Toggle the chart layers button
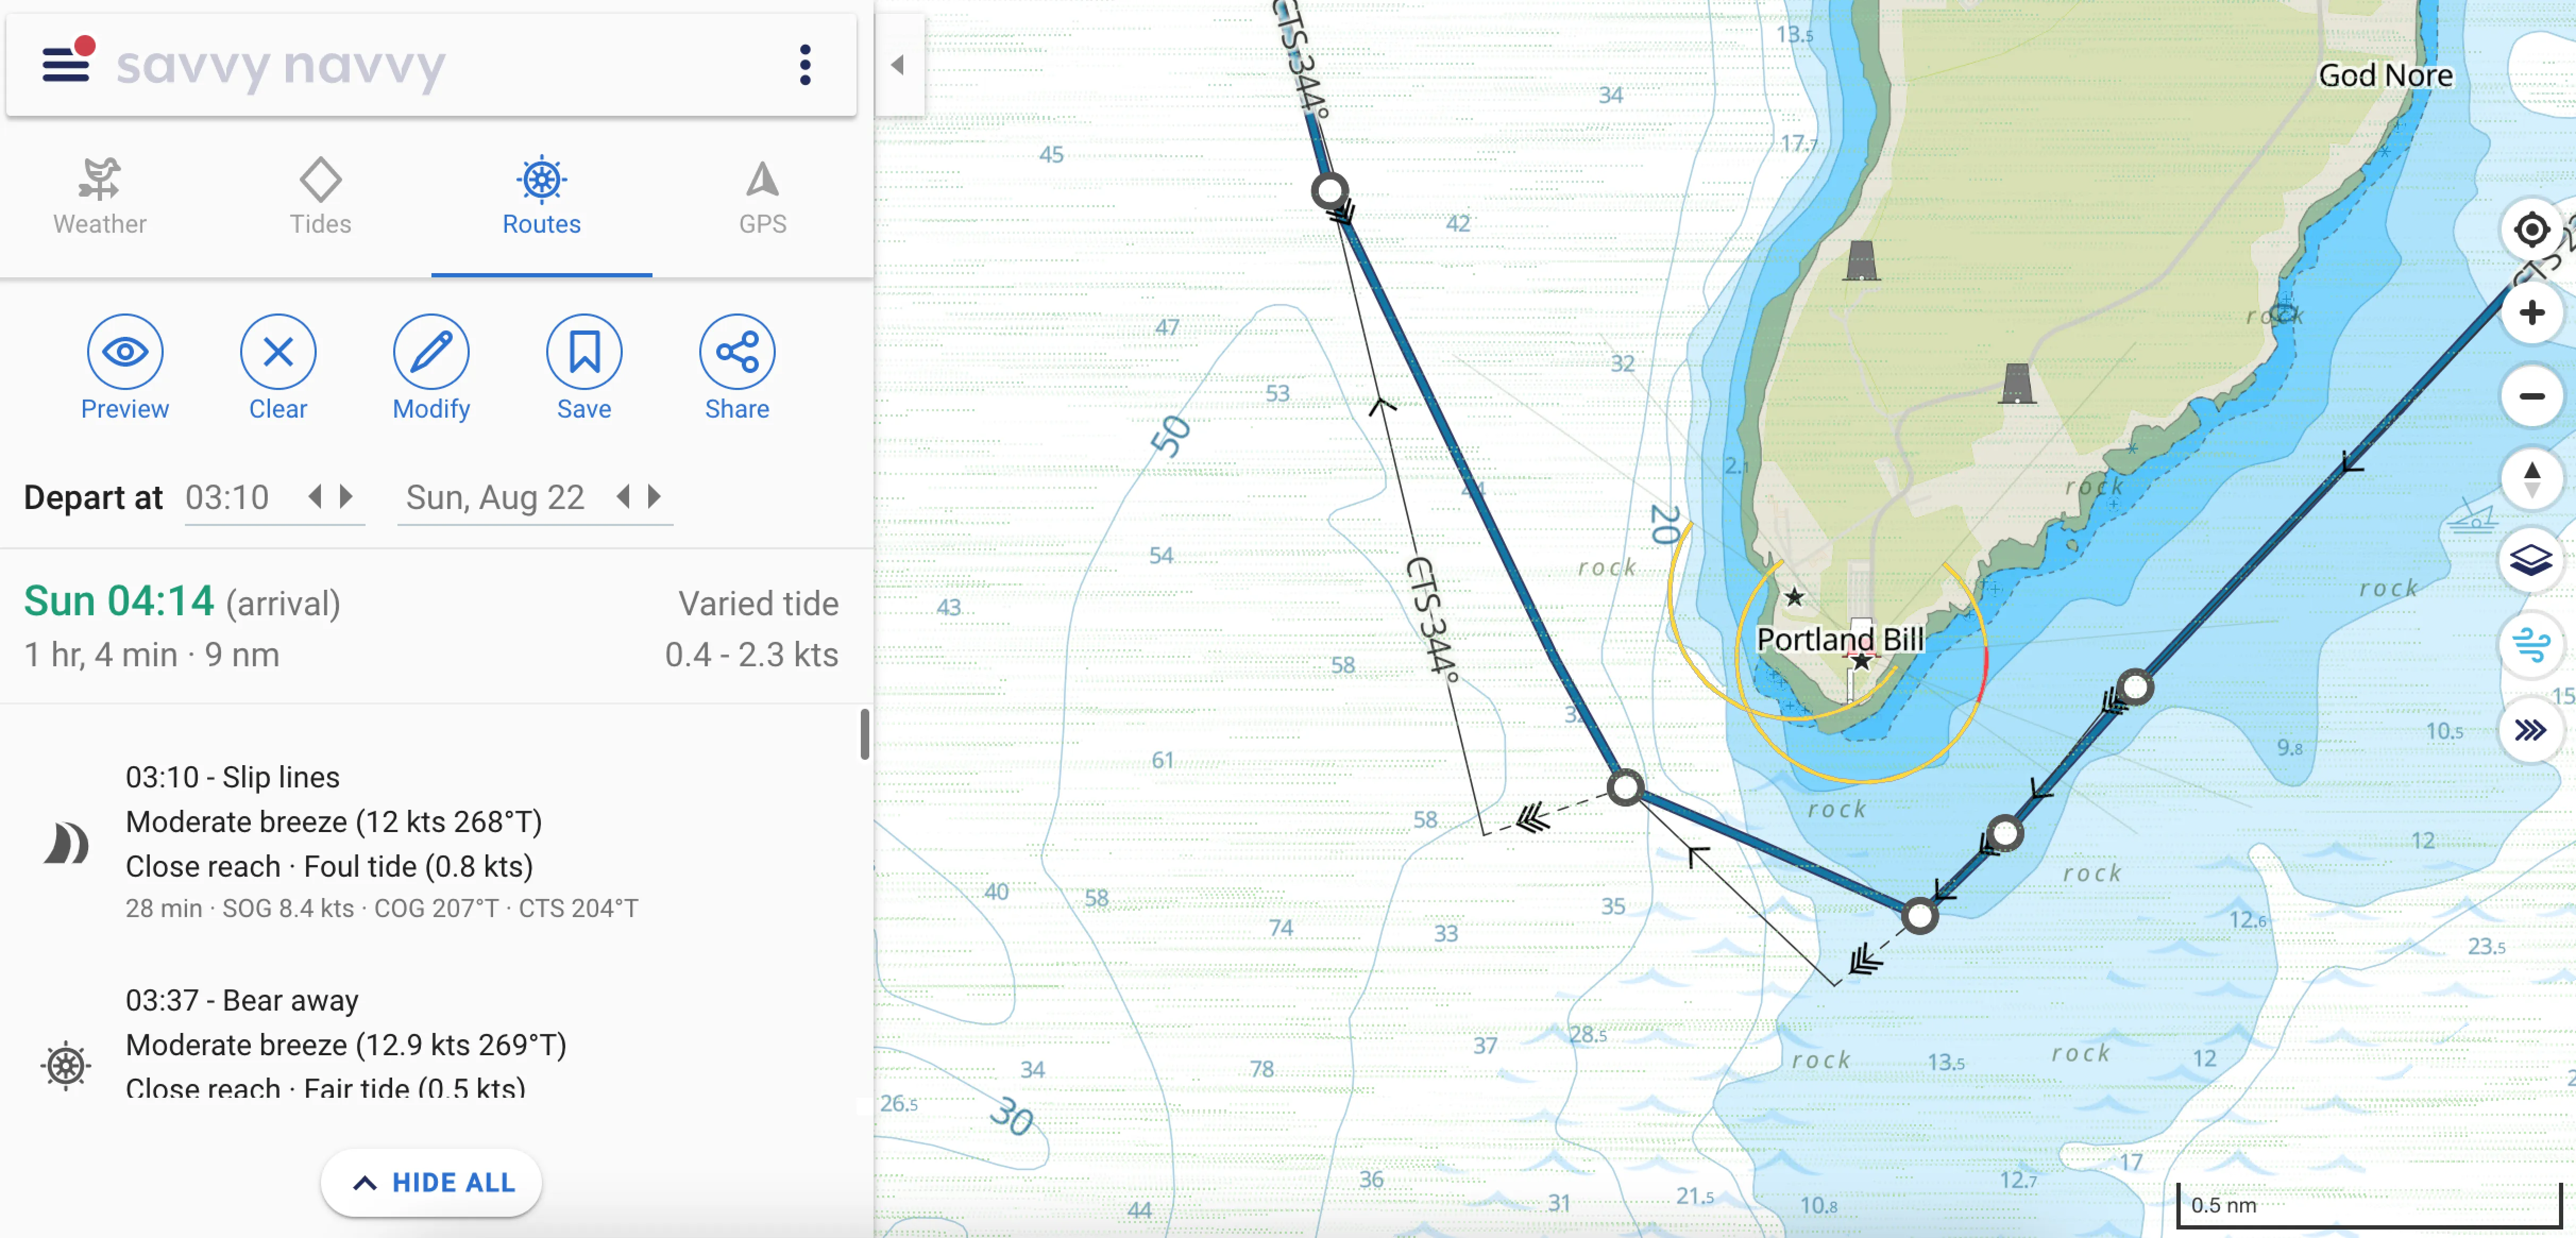This screenshot has width=2576, height=1238. pos(2531,560)
